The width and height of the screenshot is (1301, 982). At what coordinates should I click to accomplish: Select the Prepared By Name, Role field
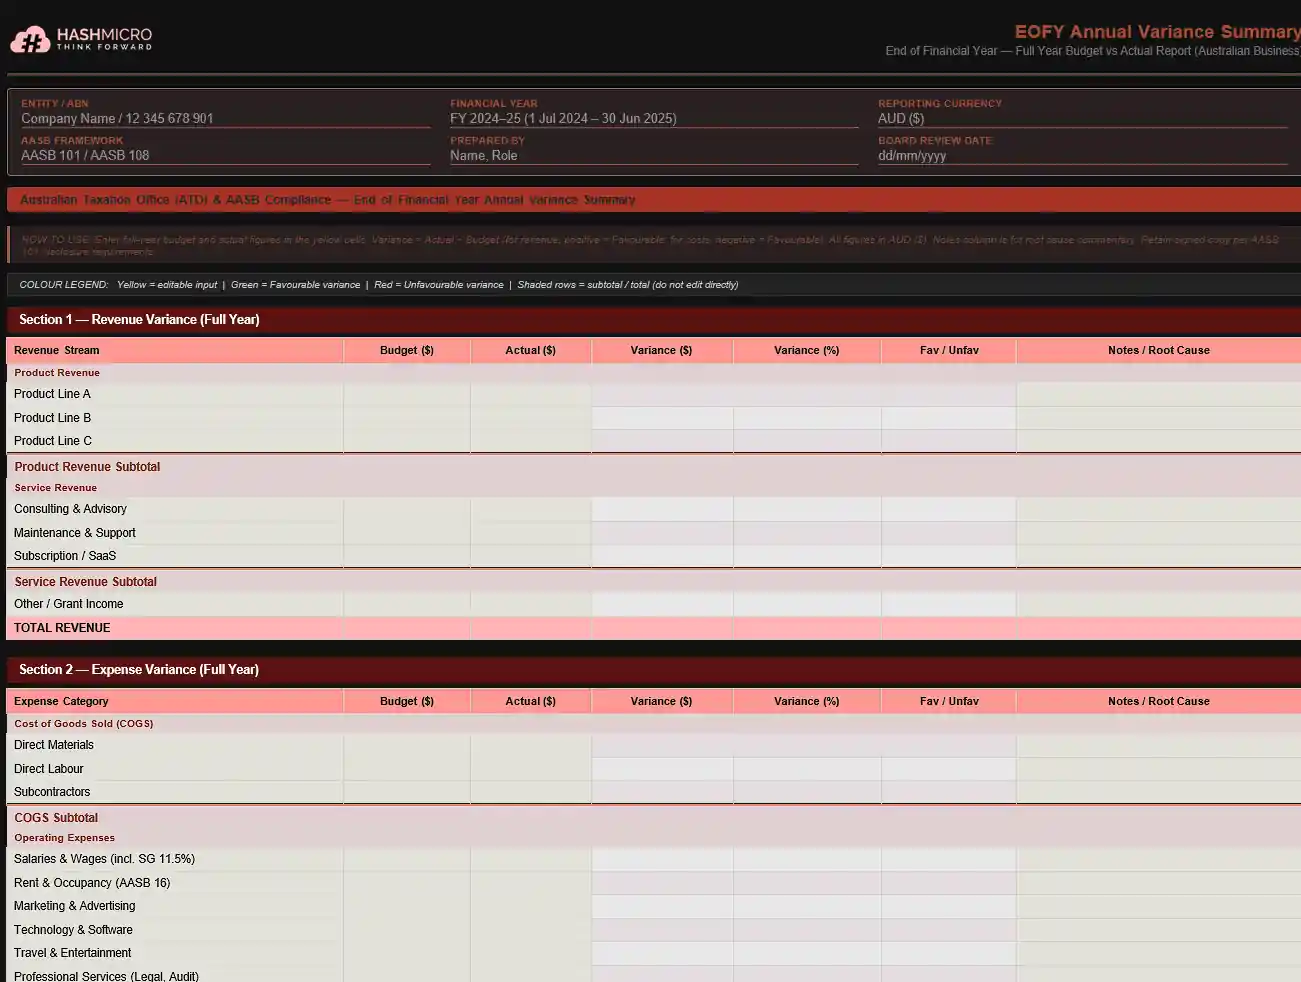point(653,156)
